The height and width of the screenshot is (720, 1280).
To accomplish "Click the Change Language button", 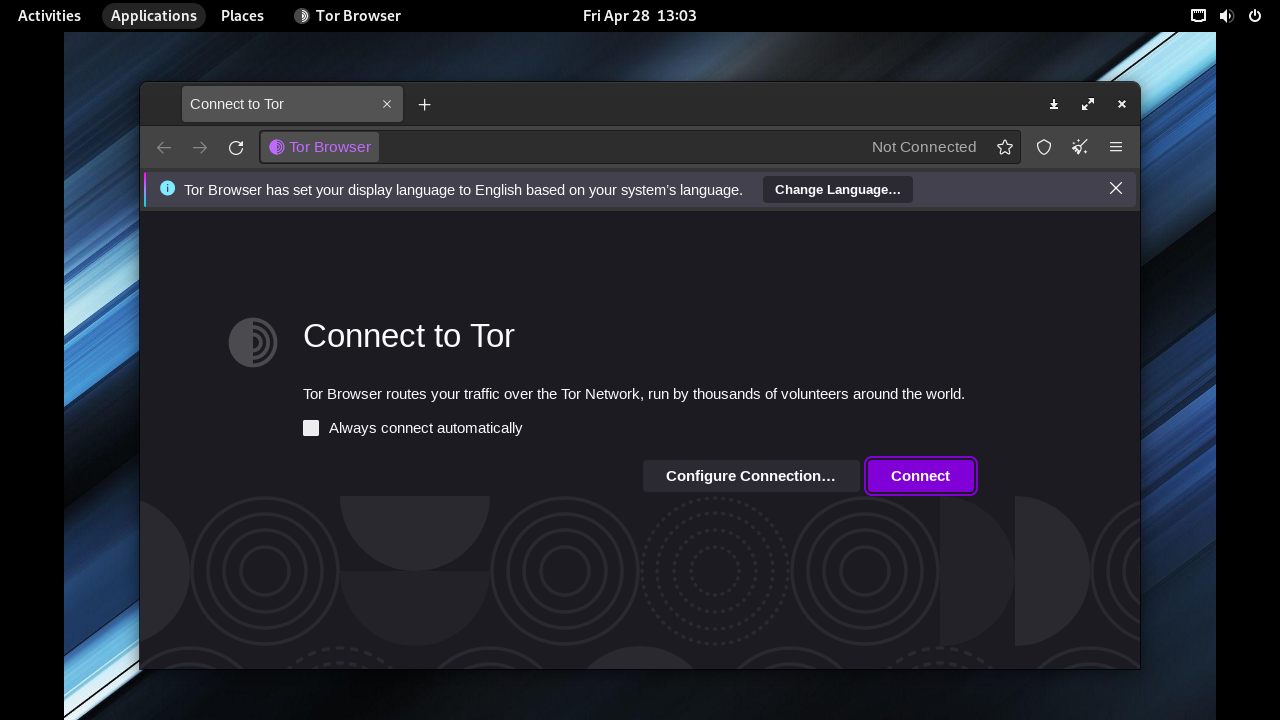I will (x=837, y=190).
